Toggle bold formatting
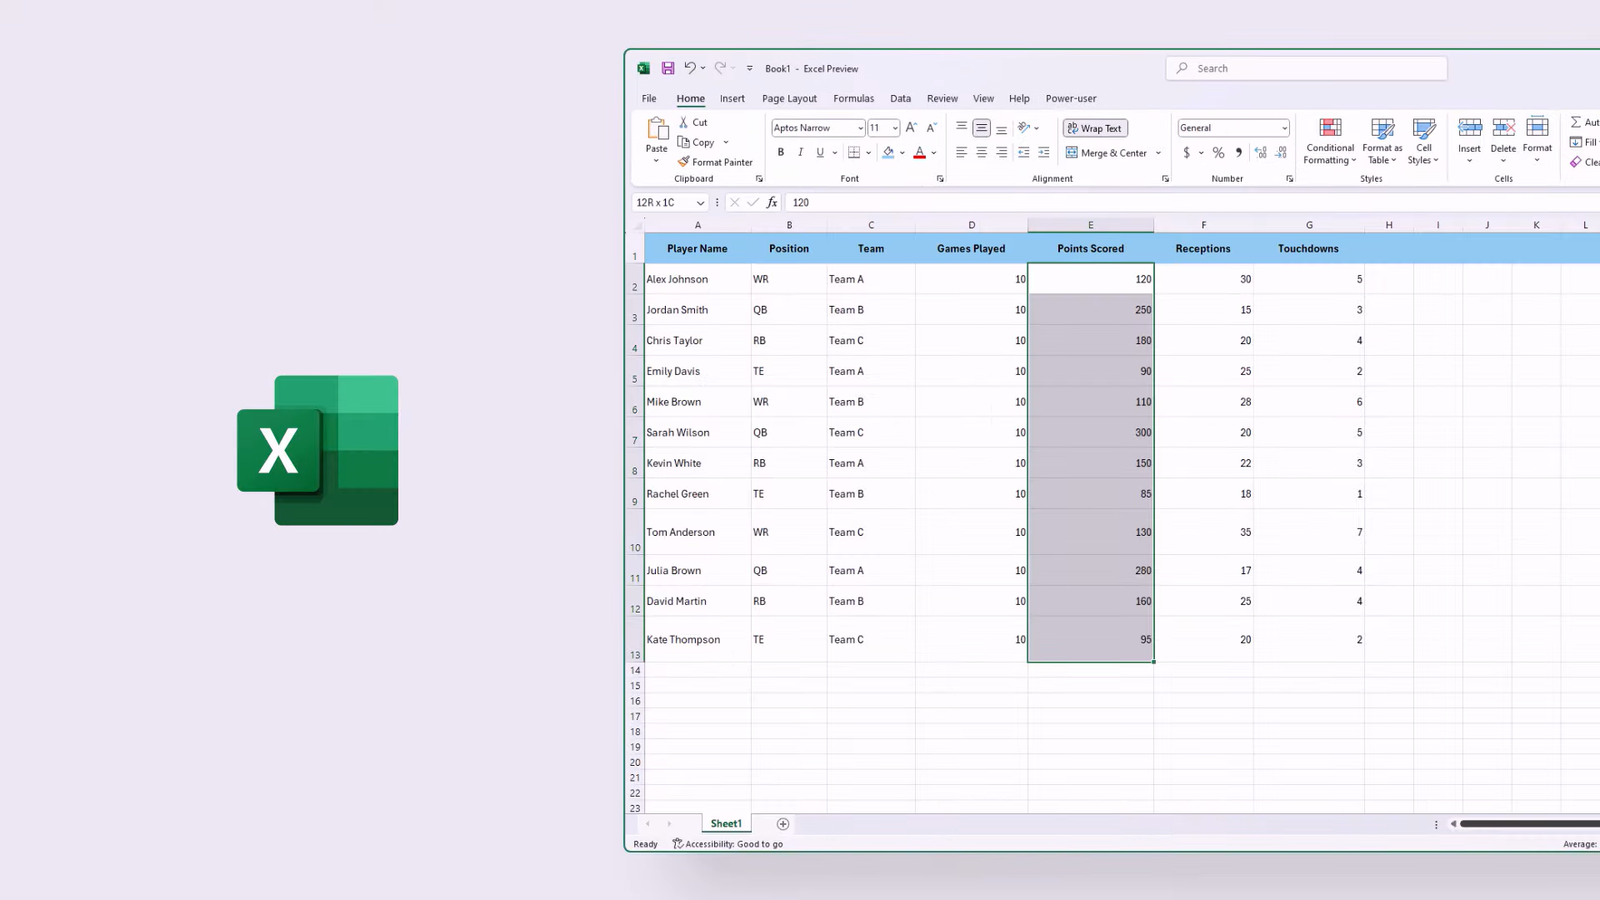1600x900 pixels. [781, 152]
